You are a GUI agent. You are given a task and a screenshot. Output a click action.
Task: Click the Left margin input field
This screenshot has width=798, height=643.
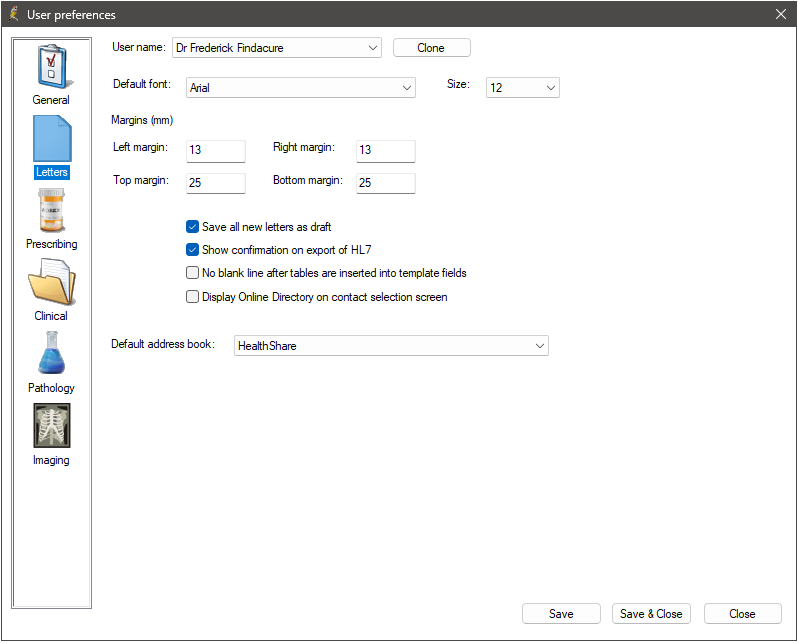(x=216, y=151)
